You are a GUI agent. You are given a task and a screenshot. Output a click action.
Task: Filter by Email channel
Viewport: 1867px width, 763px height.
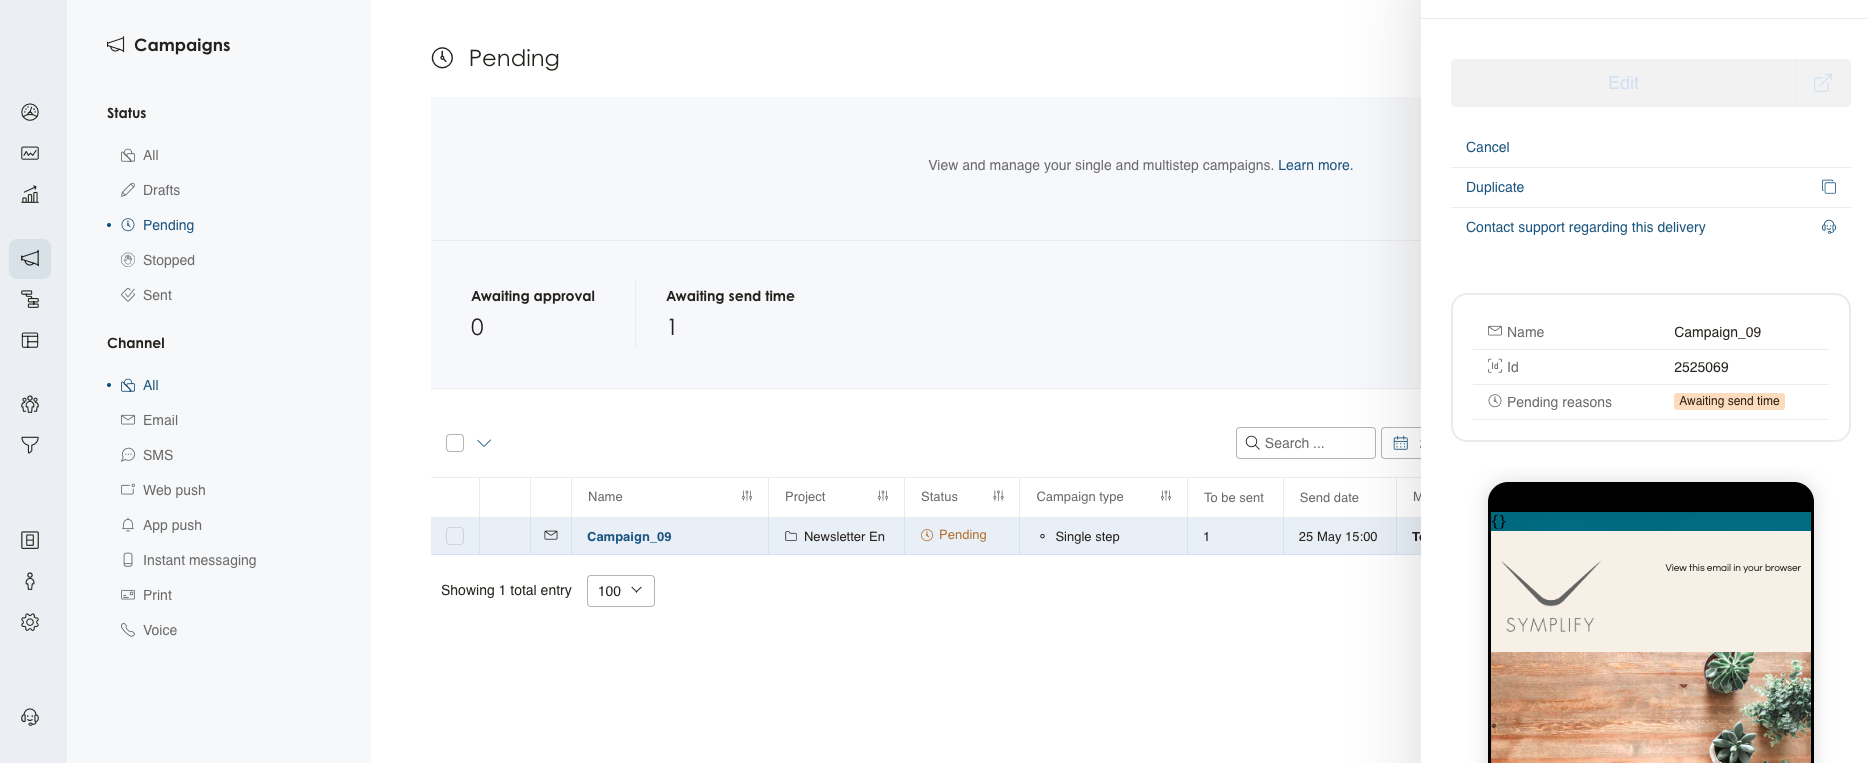coord(160,420)
